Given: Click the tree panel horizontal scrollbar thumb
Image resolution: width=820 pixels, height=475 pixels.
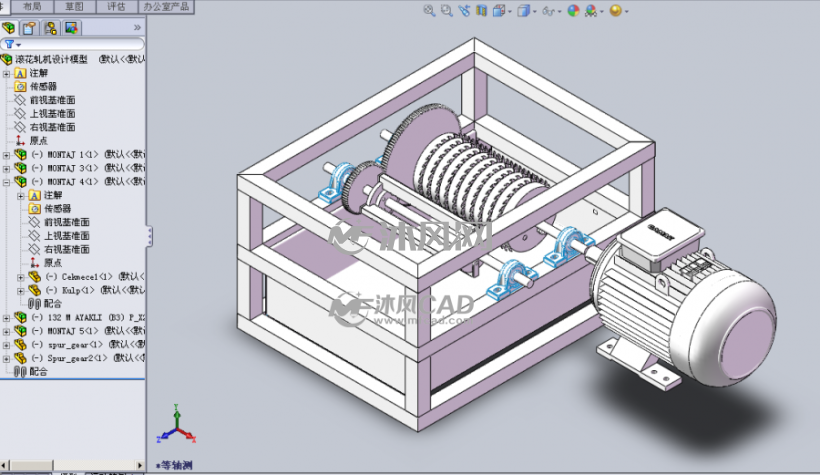Looking at the screenshot, I should click(x=31, y=465).
